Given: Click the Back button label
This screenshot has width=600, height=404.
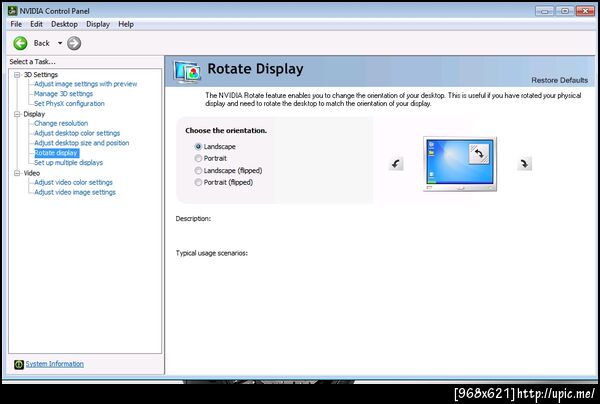Looking at the screenshot, I should [41, 43].
